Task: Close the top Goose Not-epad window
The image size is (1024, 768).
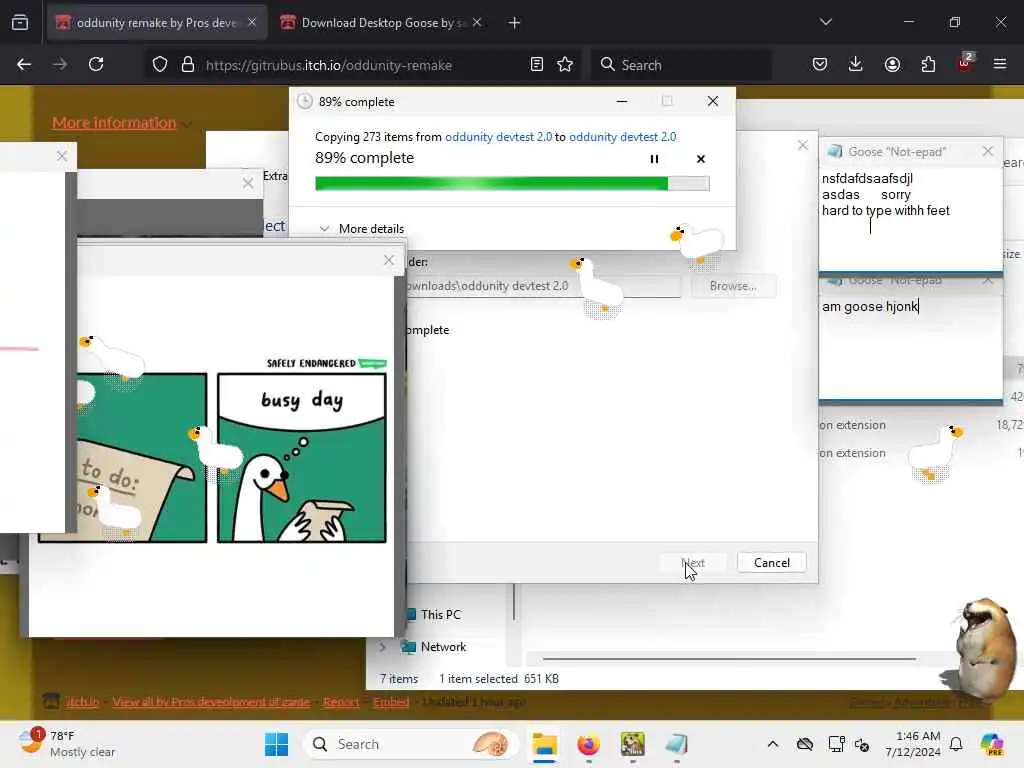Action: click(x=987, y=152)
